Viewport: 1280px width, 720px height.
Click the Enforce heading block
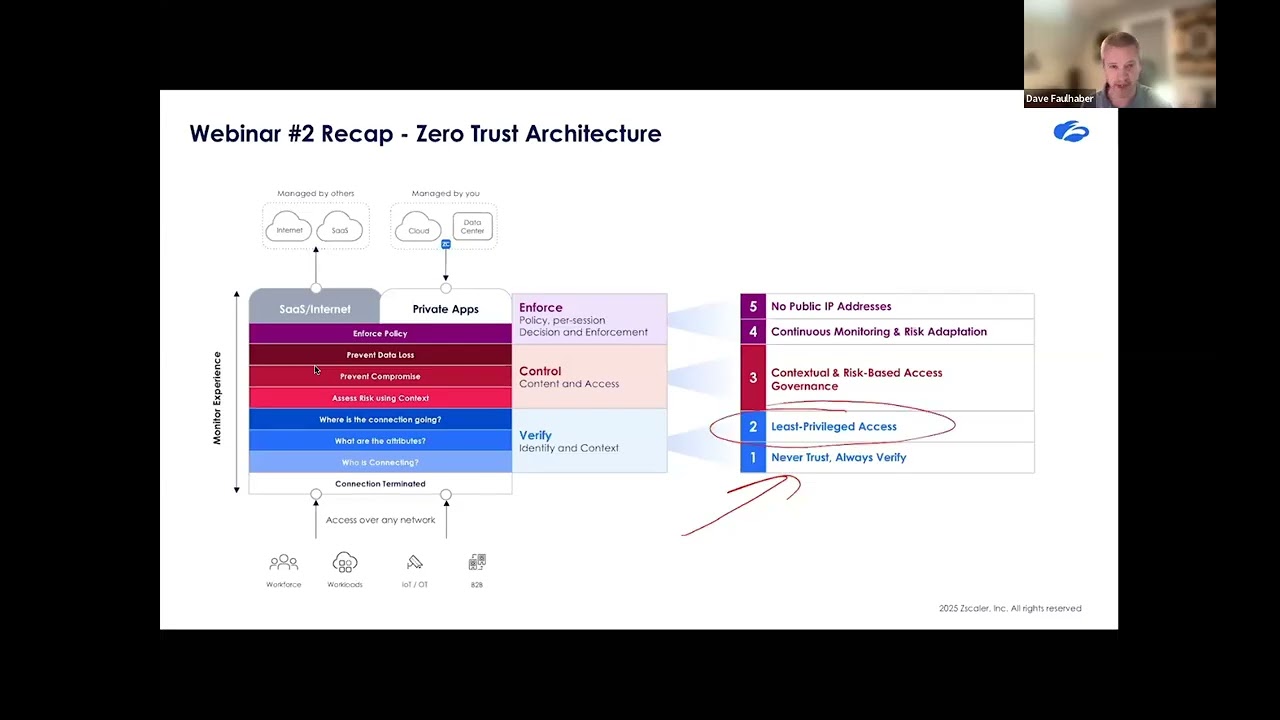point(589,319)
